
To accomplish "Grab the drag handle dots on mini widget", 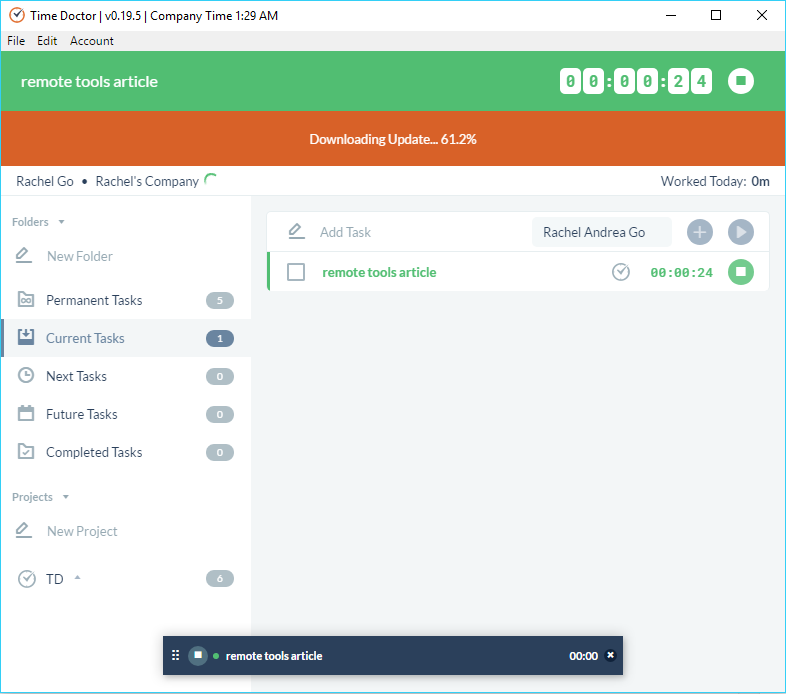I will pos(175,655).
